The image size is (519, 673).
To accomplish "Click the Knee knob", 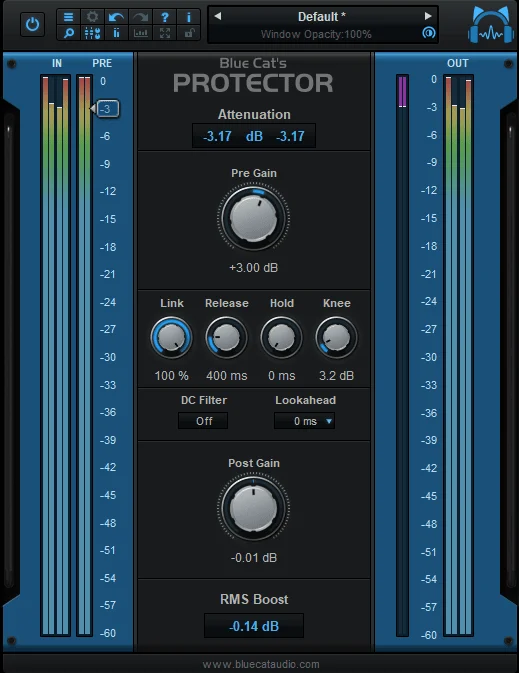I will click(336, 338).
